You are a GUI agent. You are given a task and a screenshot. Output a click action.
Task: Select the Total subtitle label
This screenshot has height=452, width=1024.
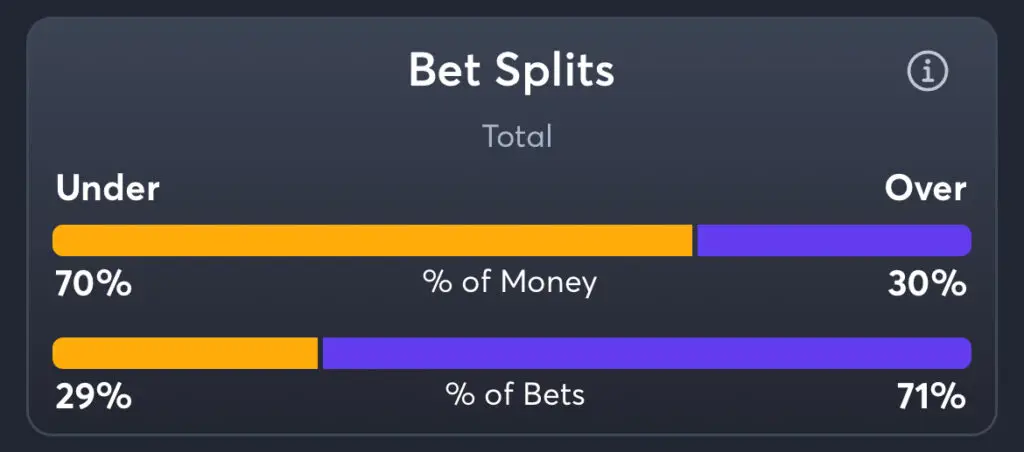click(x=517, y=137)
